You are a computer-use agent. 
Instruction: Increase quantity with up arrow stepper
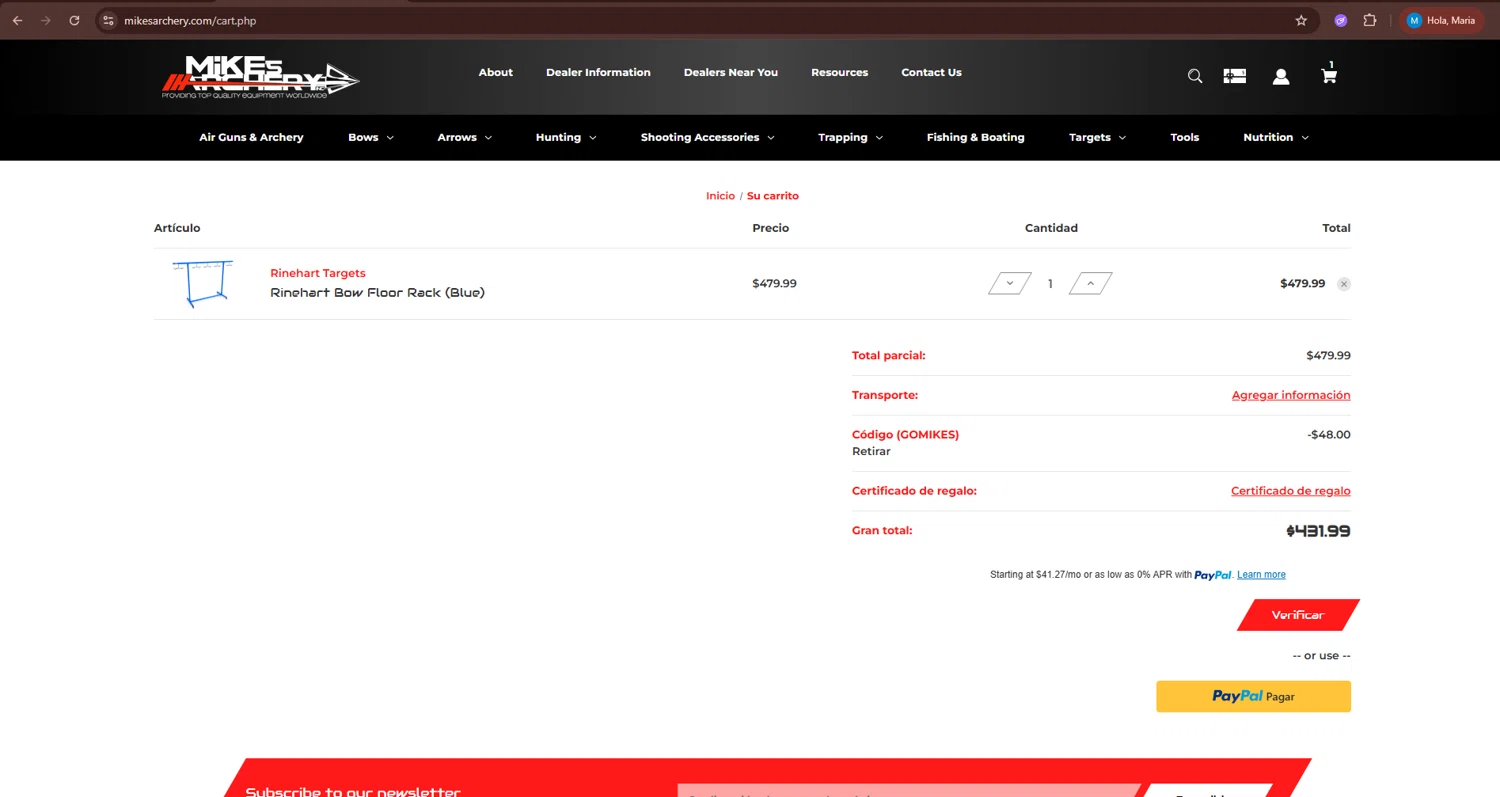pyautogui.click(x=1090, y=283)
